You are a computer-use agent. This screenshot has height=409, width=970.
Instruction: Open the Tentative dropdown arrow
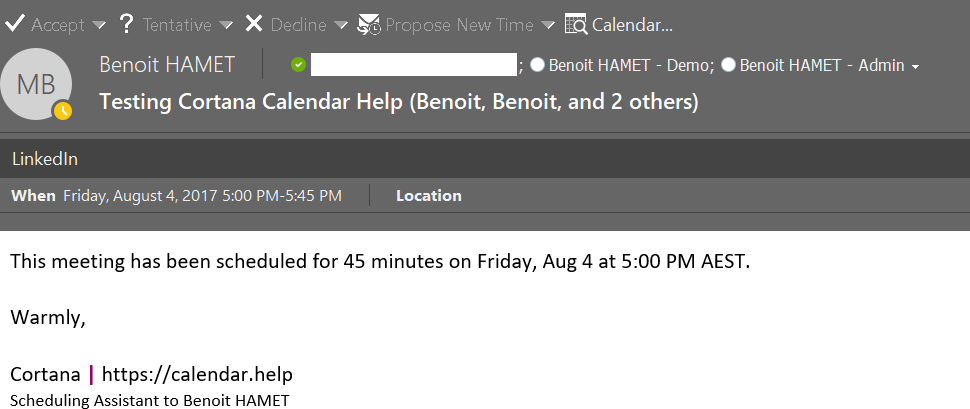pyautogui.click(x=227, y=24)
